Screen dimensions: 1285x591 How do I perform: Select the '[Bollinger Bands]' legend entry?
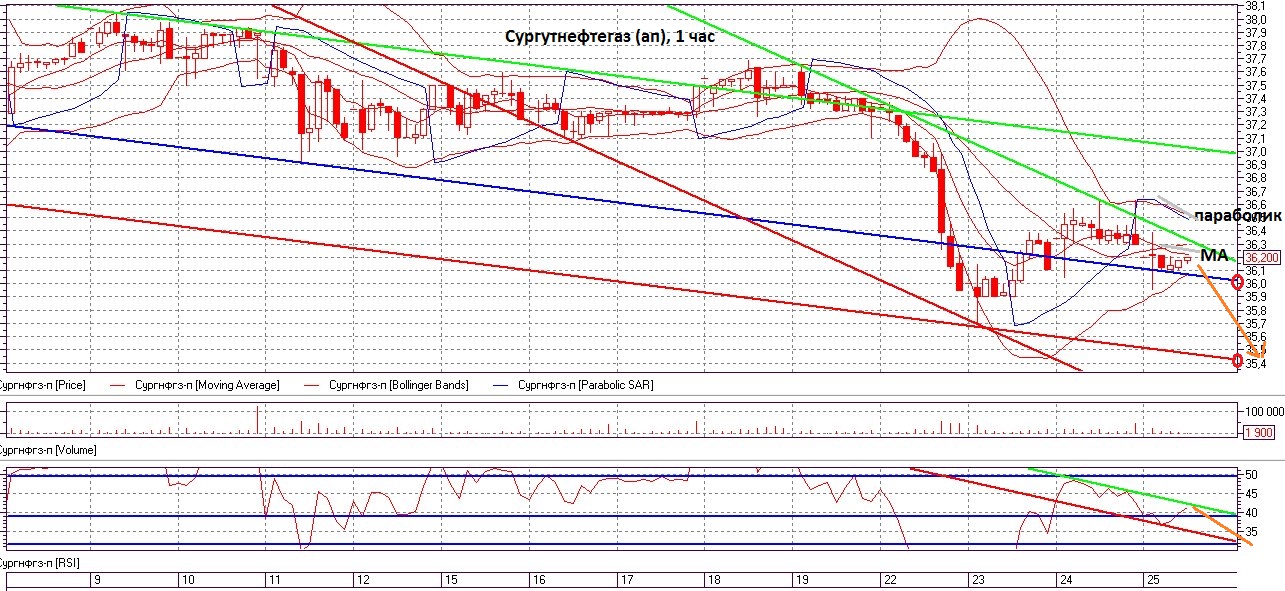tap(398, 385)
